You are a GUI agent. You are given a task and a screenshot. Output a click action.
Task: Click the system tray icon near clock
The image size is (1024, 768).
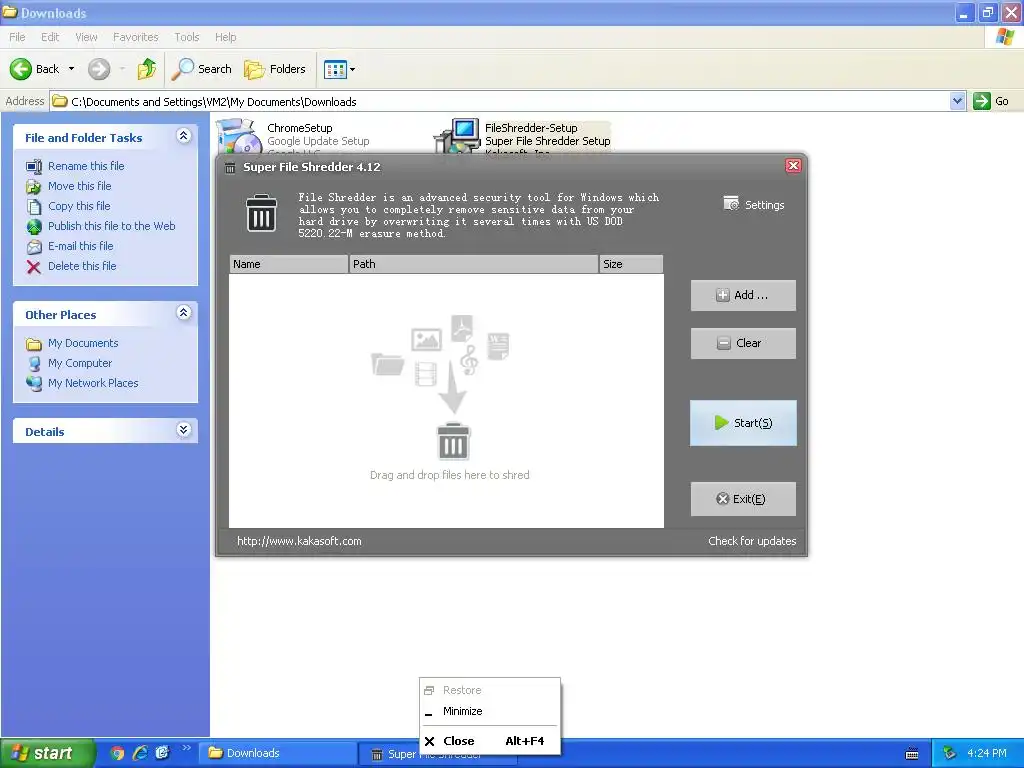pyautogui.click(x=950, y=753)
